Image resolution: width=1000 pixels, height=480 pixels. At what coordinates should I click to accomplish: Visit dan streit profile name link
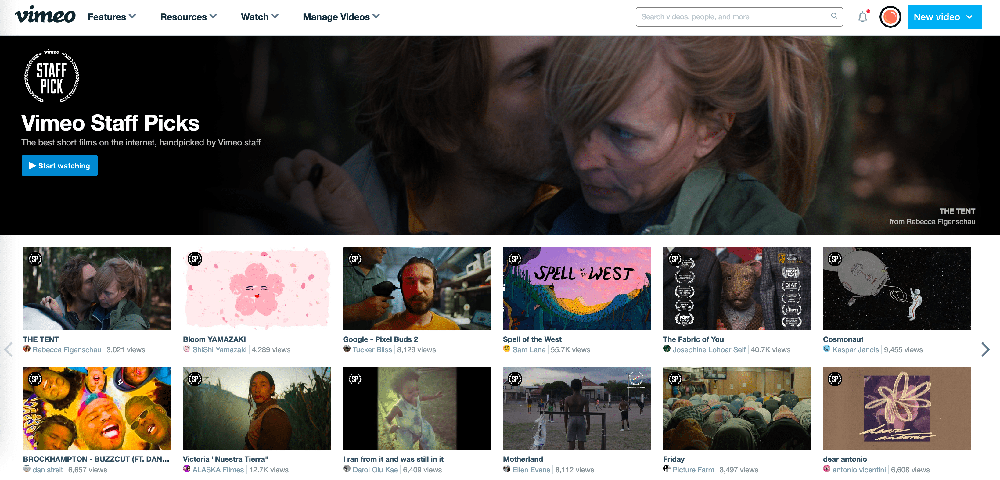pos(47,469)
